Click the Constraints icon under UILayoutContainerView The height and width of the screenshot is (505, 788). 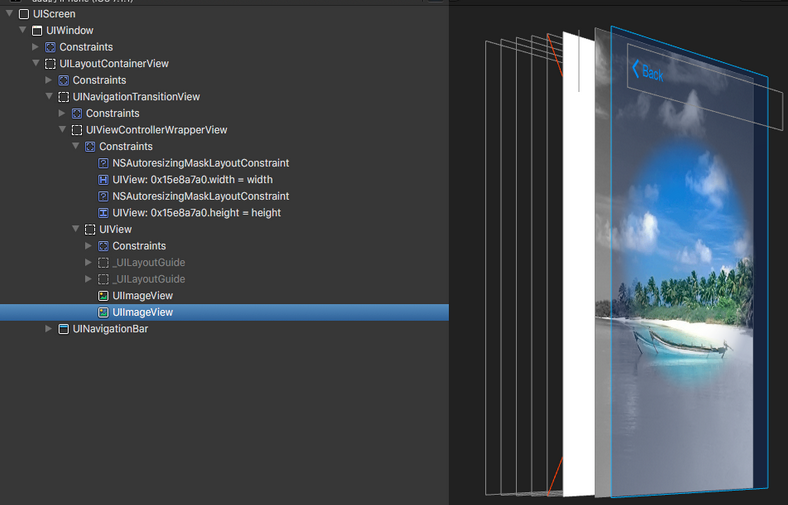click(x=63, y=80)
